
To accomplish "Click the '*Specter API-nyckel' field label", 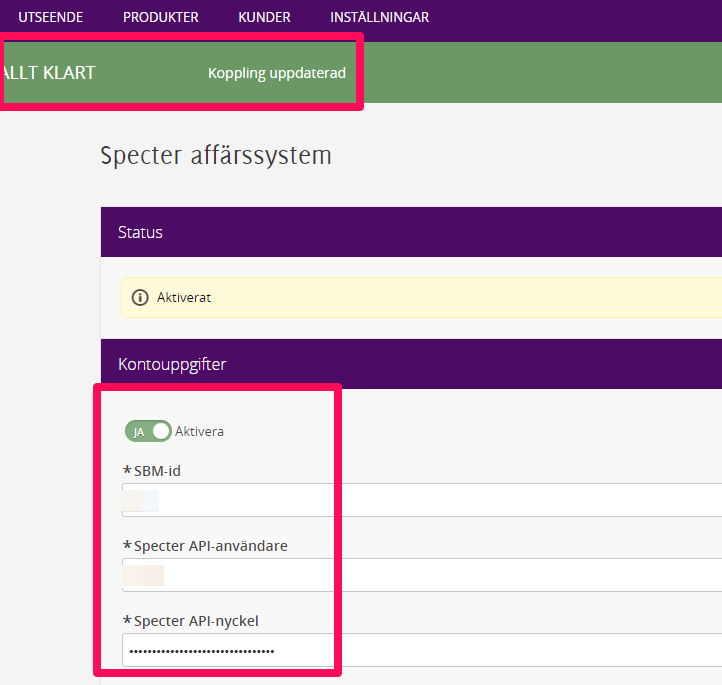I will 191,621.
